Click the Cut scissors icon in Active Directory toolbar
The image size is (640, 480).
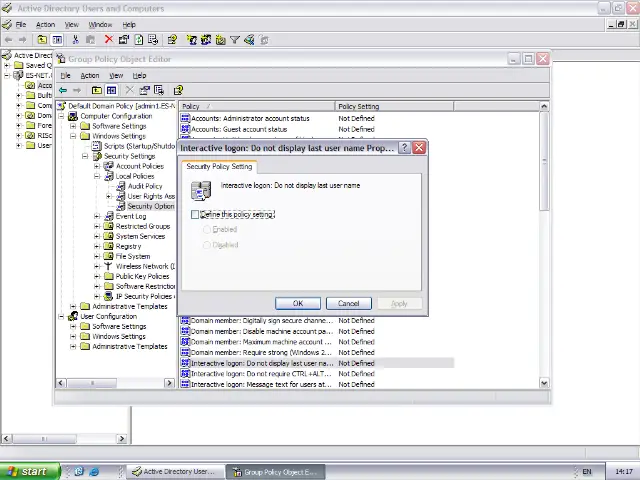tap(75, 40)
